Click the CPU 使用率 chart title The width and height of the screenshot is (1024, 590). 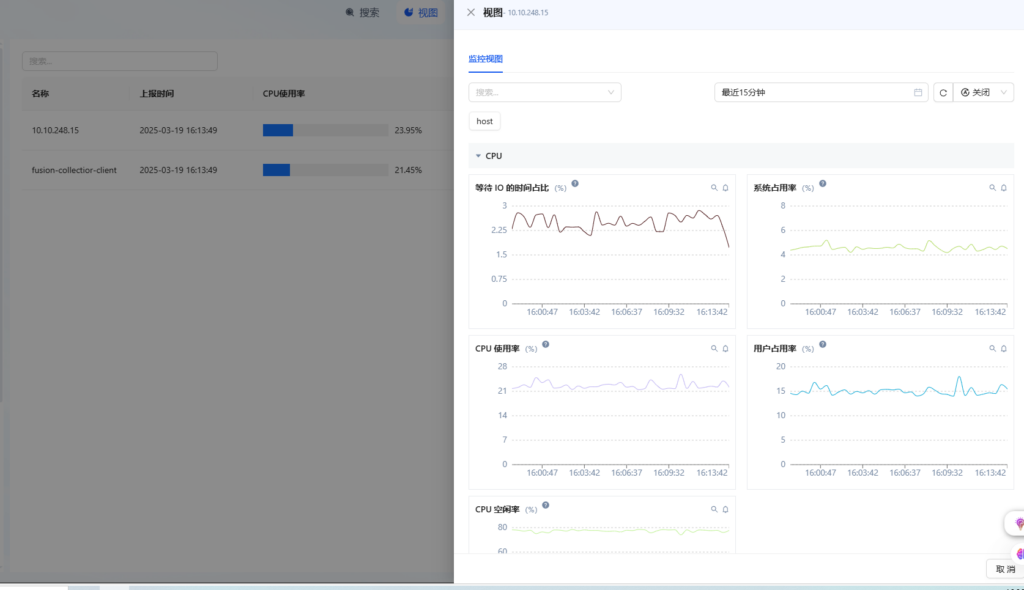coord(497,348)
